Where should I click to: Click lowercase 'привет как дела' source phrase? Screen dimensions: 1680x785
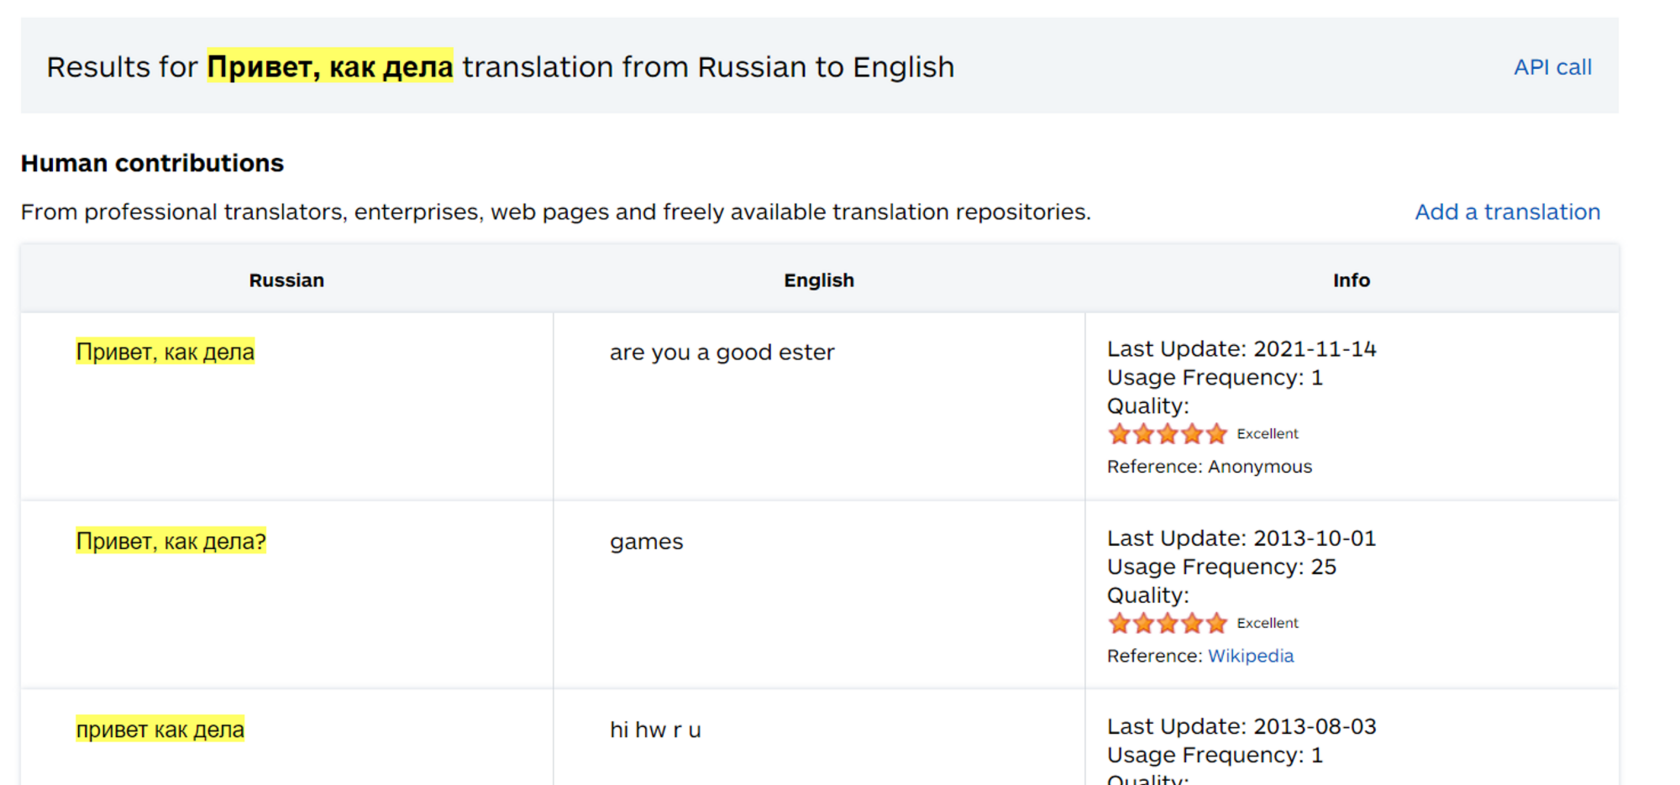pos(160,730)
